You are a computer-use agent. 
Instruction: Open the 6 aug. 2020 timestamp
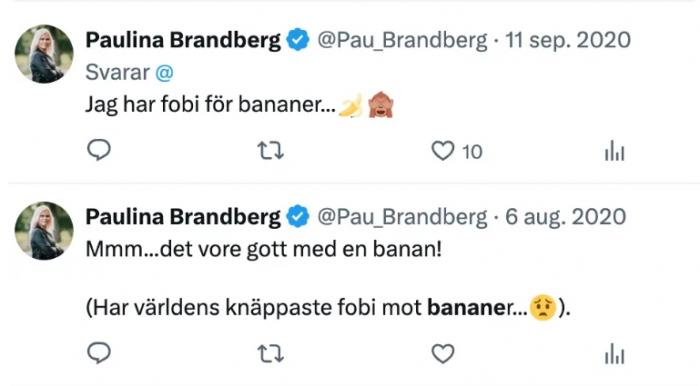pyautogui.click(x=566, y=217)
